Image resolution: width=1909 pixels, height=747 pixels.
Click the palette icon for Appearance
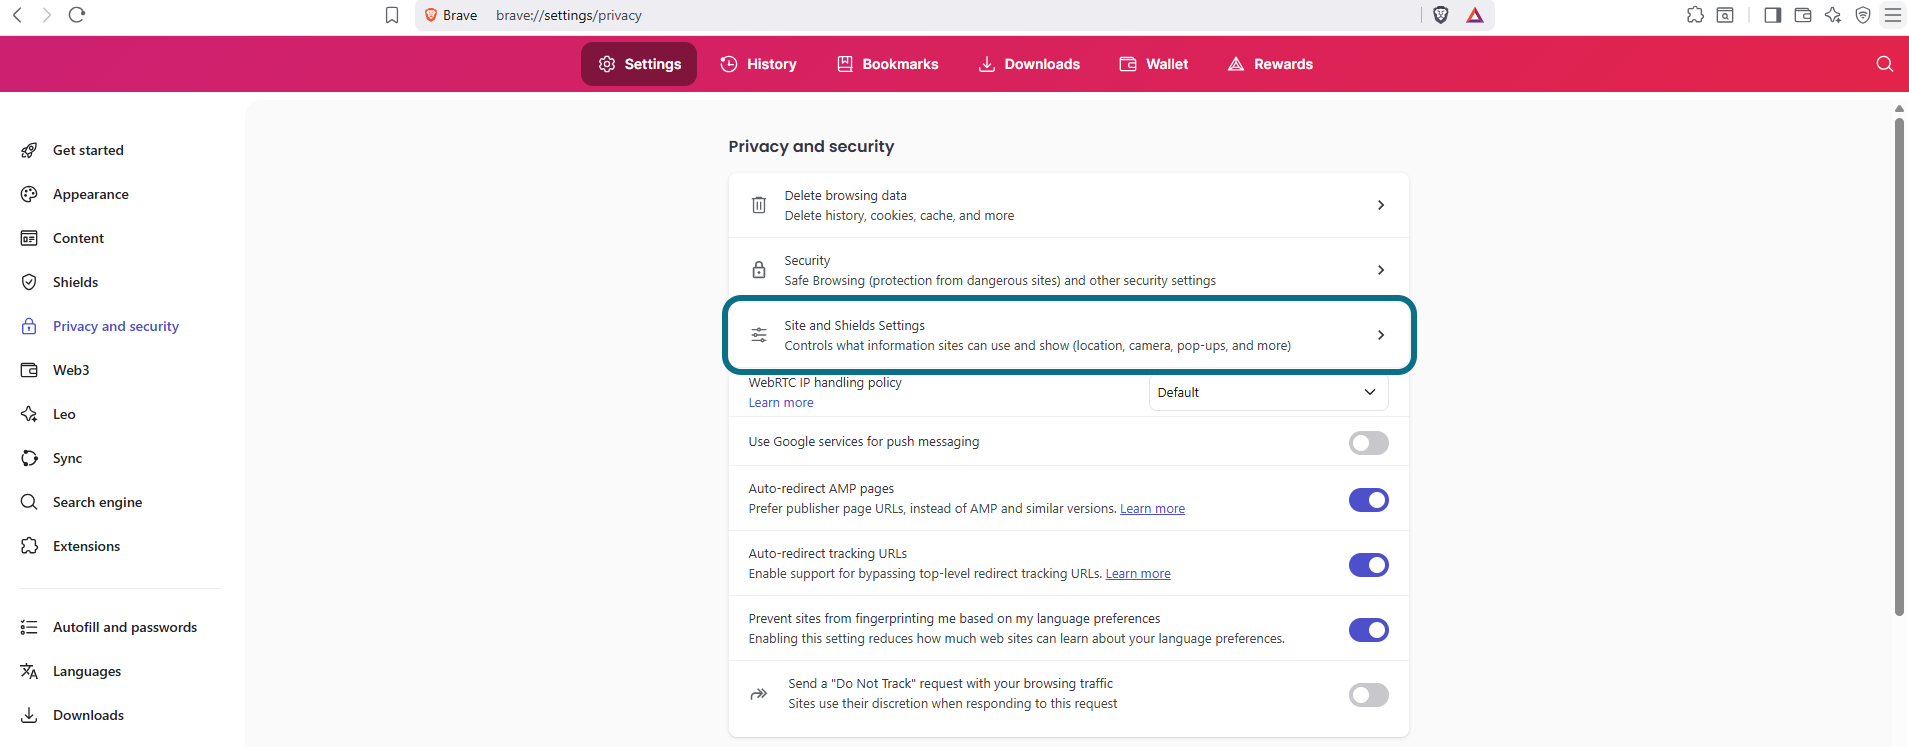click(29, 194)
